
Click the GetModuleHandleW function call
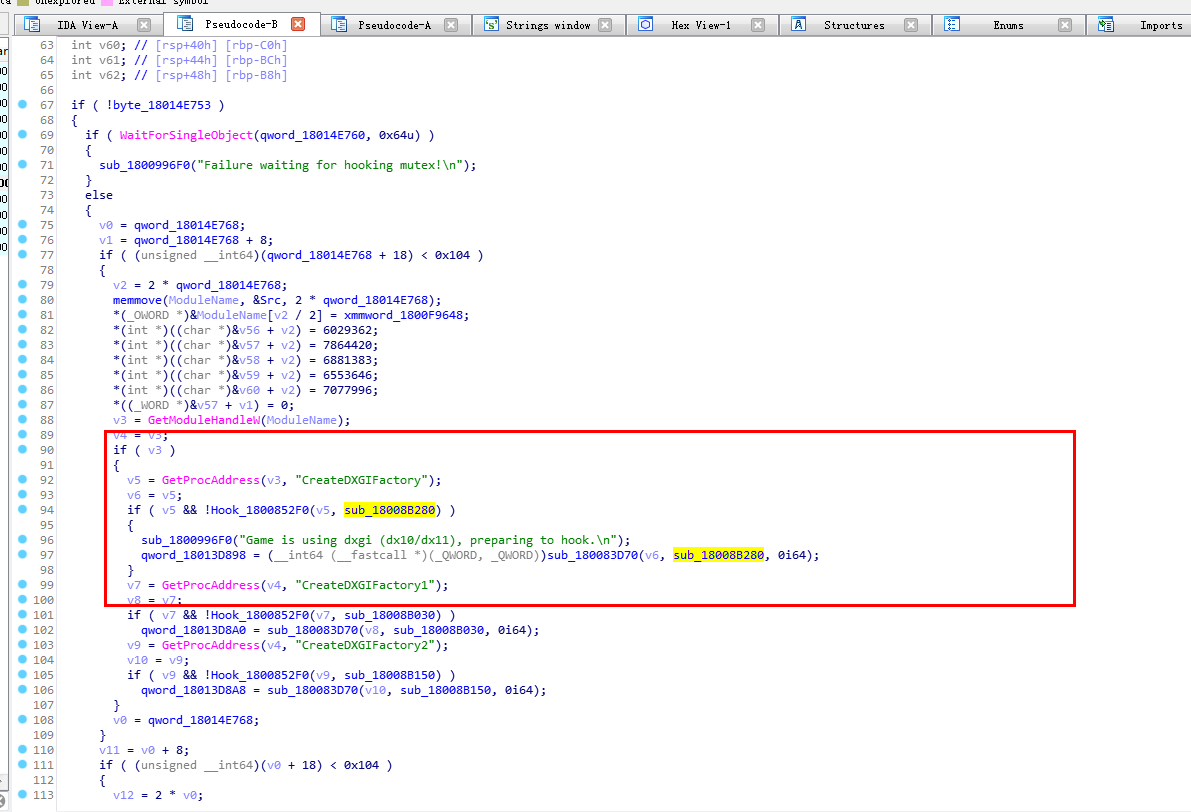[x=204, y=420]
